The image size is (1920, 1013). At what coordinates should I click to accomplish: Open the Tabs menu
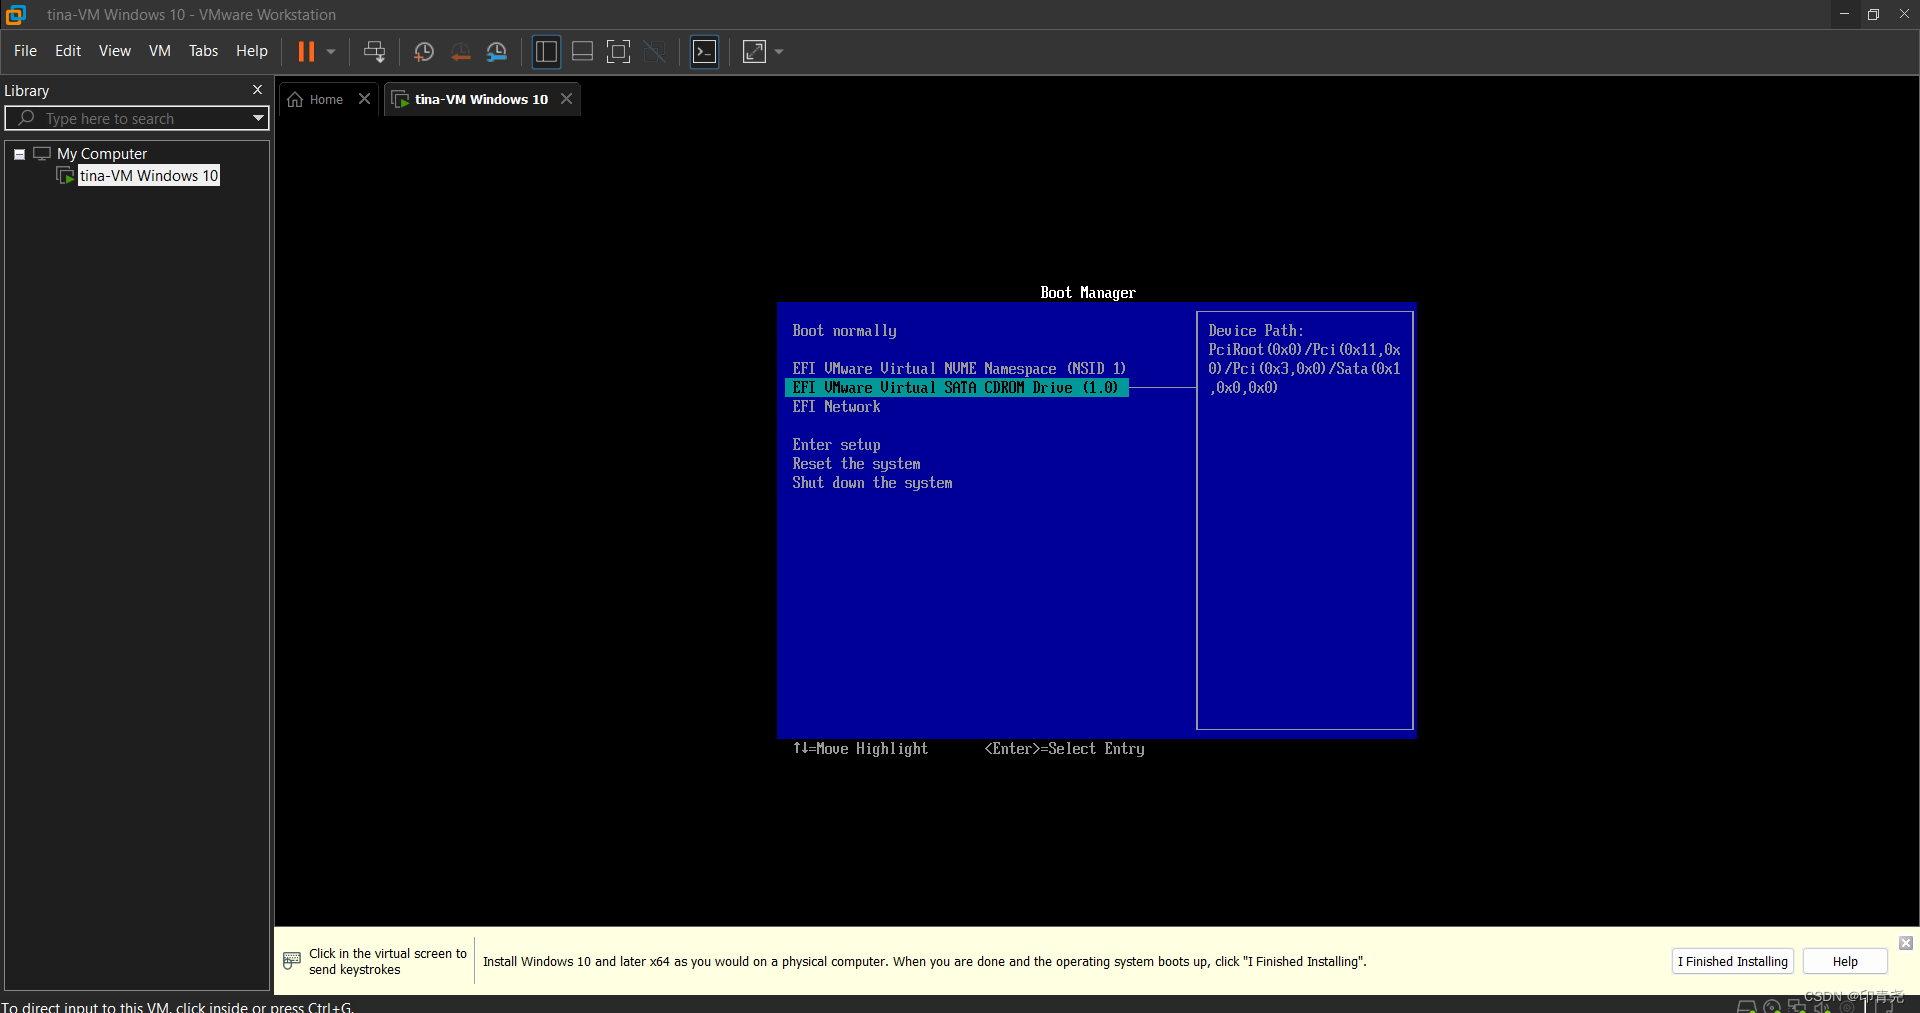(203, 51)
